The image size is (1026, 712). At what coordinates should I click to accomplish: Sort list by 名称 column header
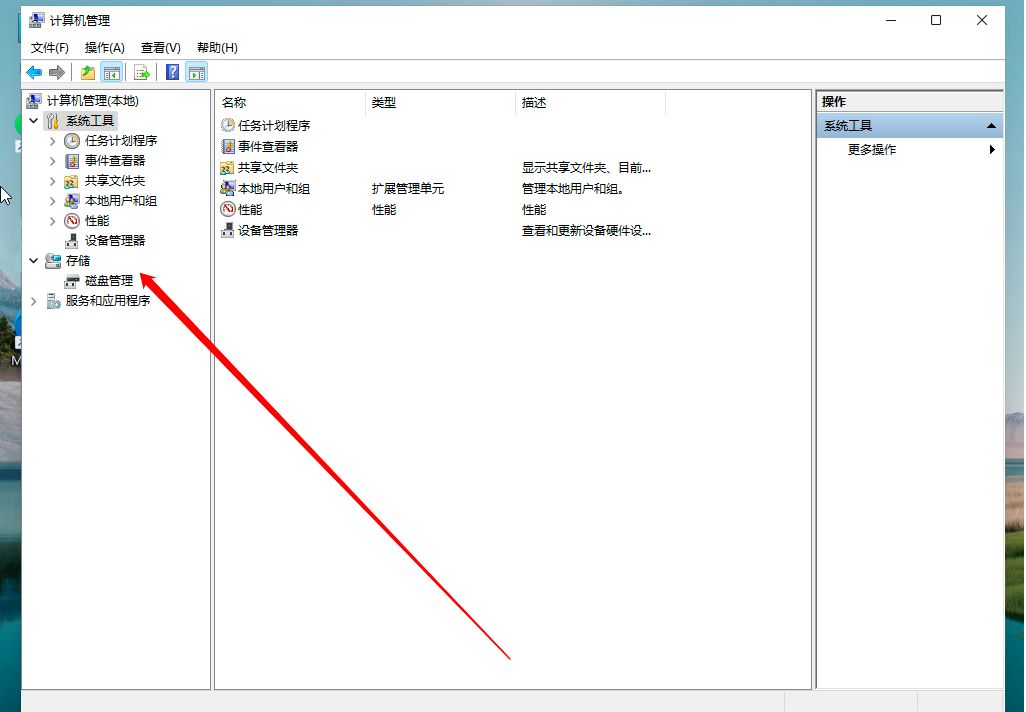click(x=291, y=103)
